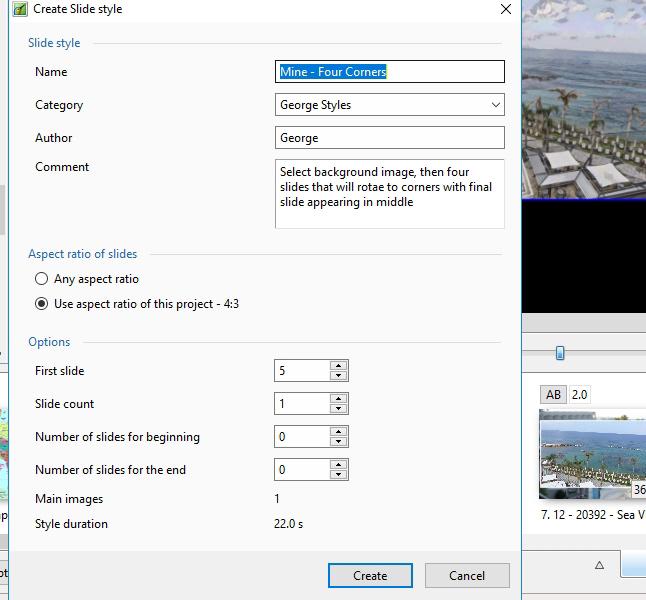Click the Style duration value 22.0 s

pyautogui.click(x=288, y=524)
